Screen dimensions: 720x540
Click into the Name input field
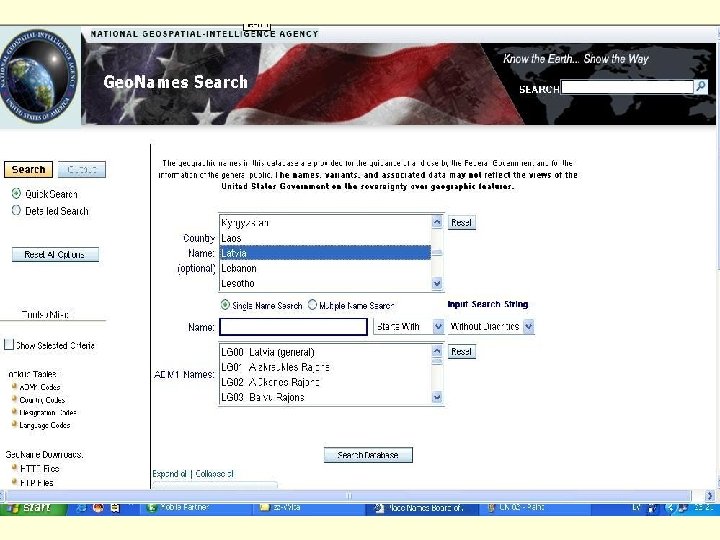click(x=293, y=326)
